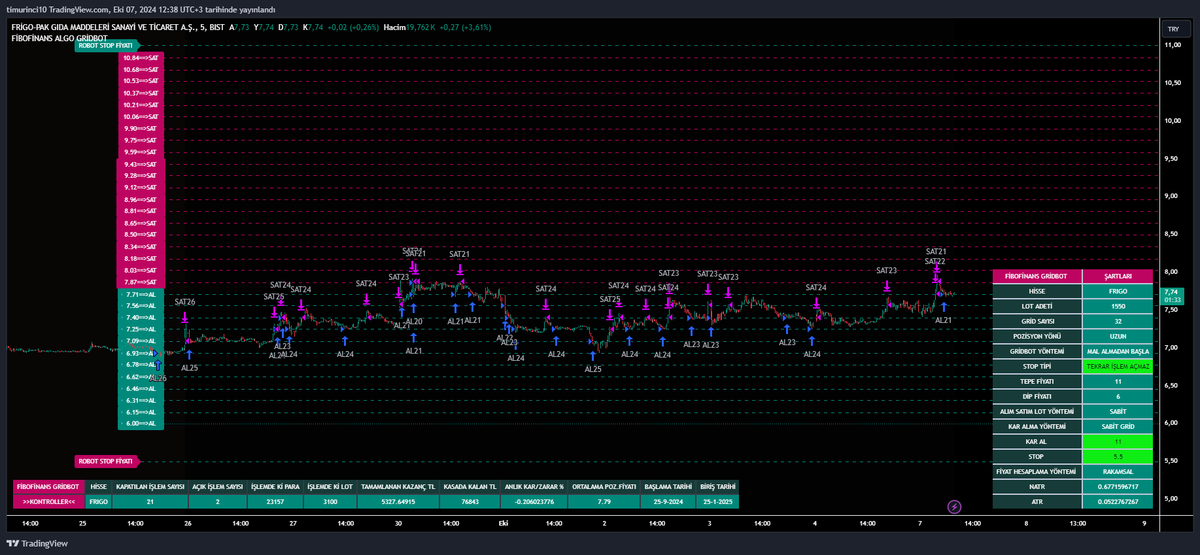Select the 9.43==>SAT grid level
Screen dimensions: 1200x555
(x=141, y=164)
